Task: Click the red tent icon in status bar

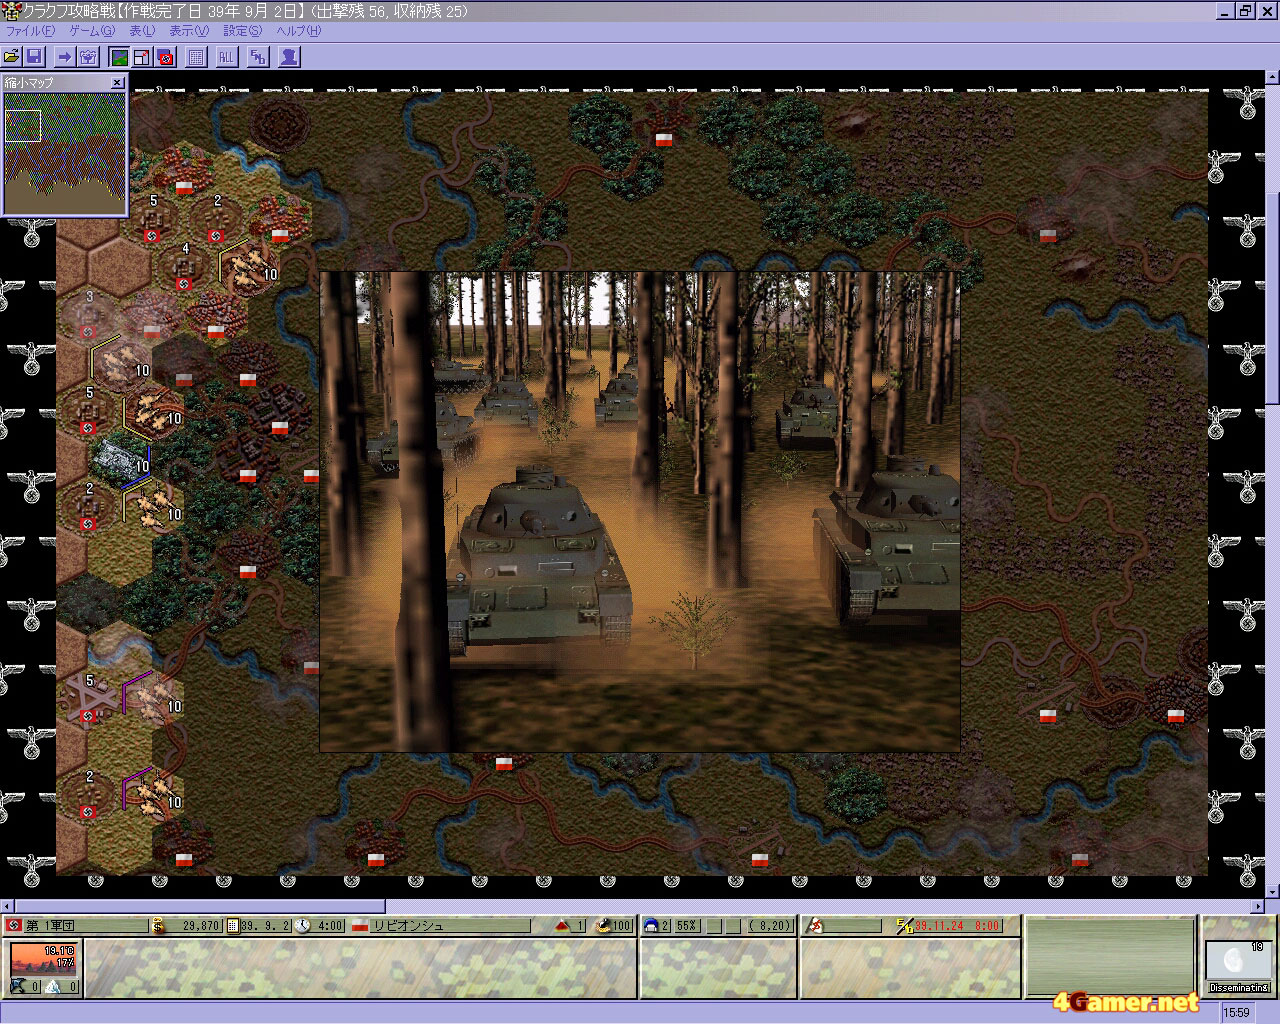Action: tap(563, 925)
